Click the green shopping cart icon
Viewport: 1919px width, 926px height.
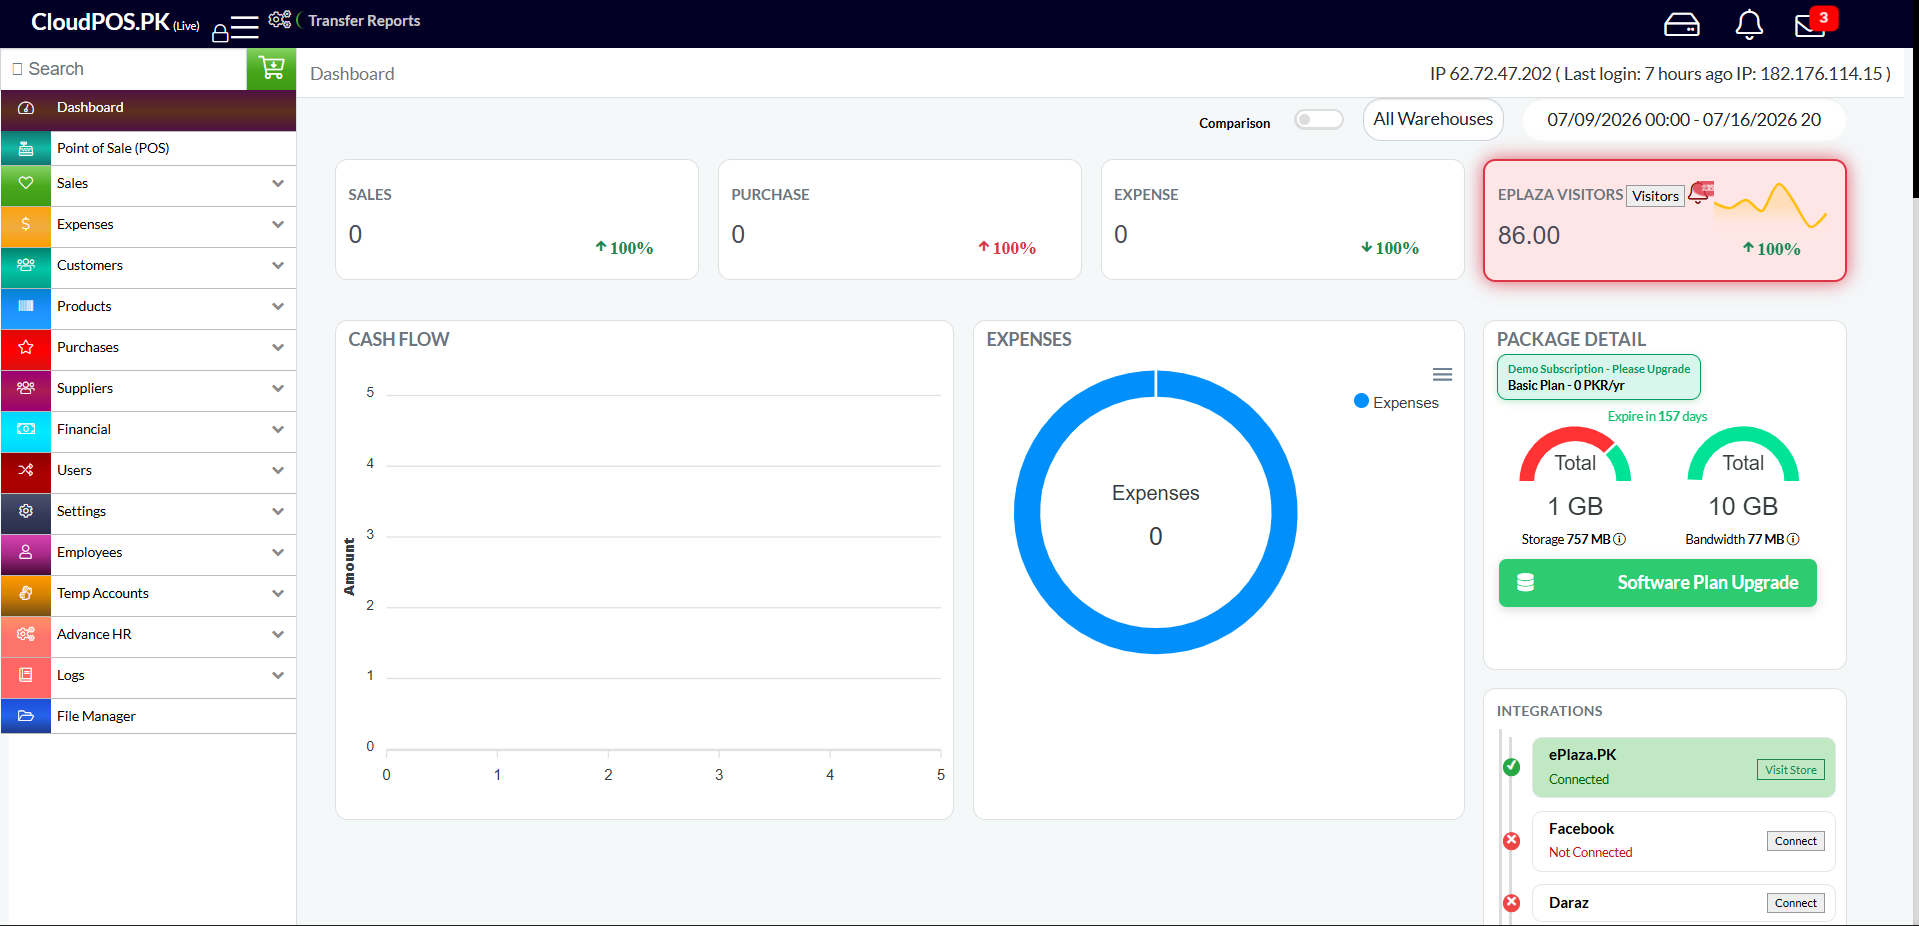coord(271,68)
